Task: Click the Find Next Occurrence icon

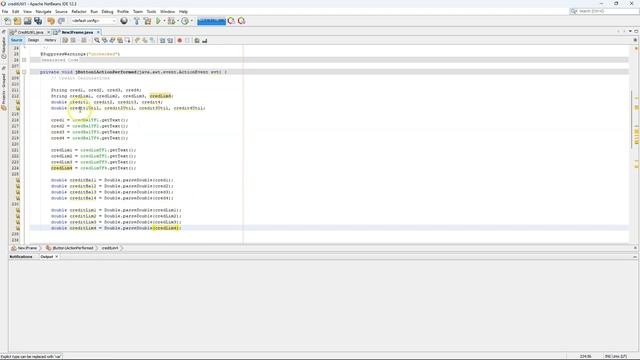Action: 112,40
